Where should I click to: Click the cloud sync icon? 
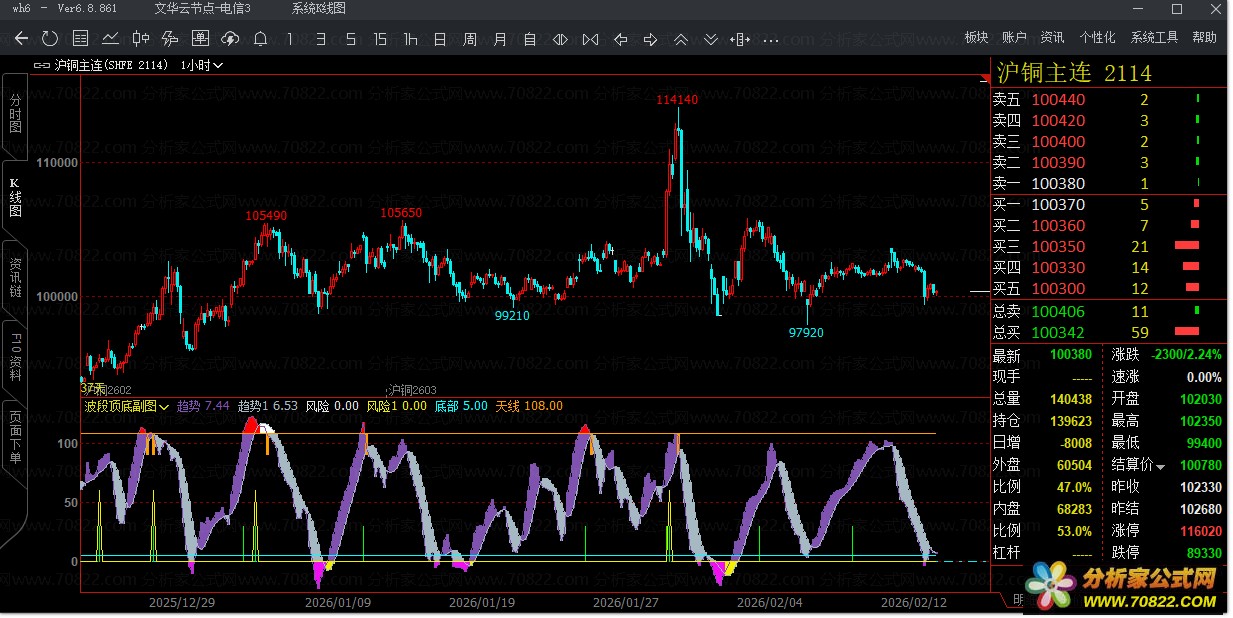click(230, 39)
